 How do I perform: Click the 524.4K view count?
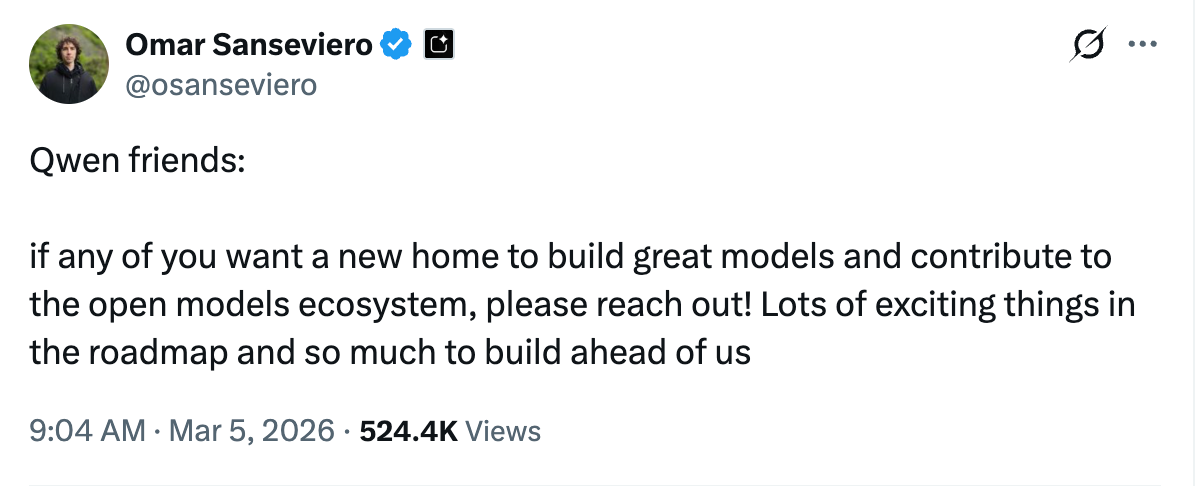coord(408,431)
